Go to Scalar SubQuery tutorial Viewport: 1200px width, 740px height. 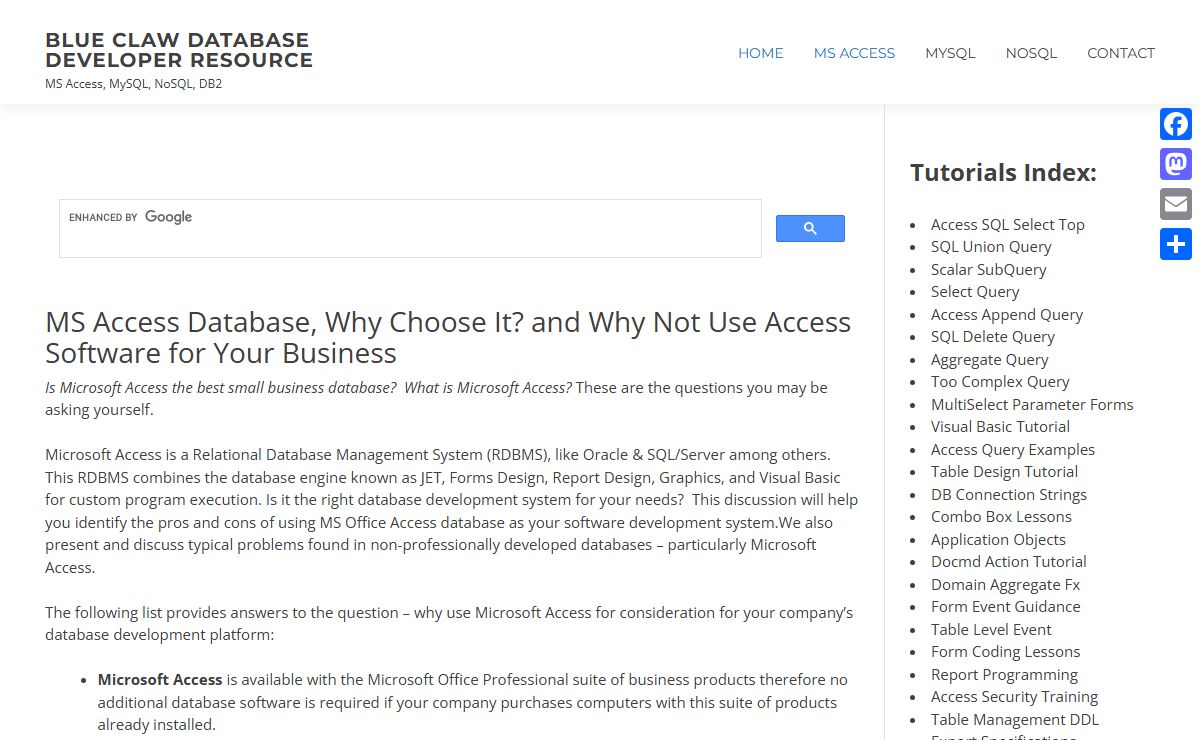[989, 269]
